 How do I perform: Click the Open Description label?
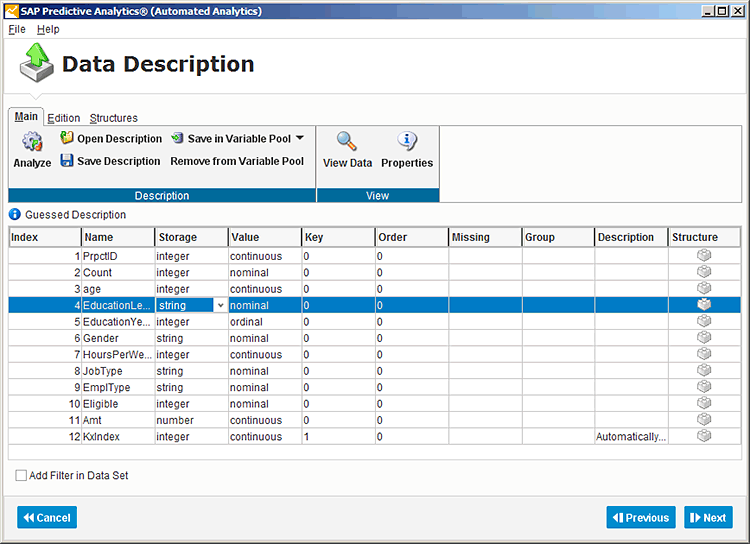(120, 138)
